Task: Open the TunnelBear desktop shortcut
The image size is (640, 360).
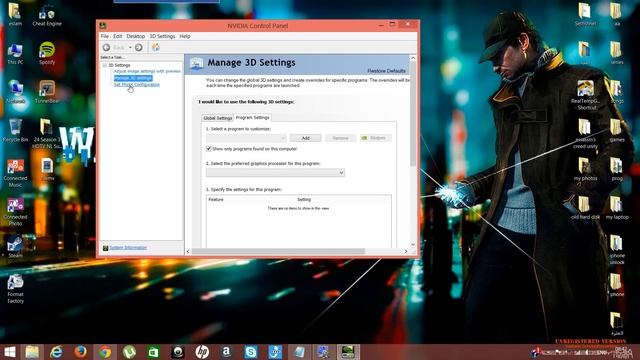Action: pos(47,92)
